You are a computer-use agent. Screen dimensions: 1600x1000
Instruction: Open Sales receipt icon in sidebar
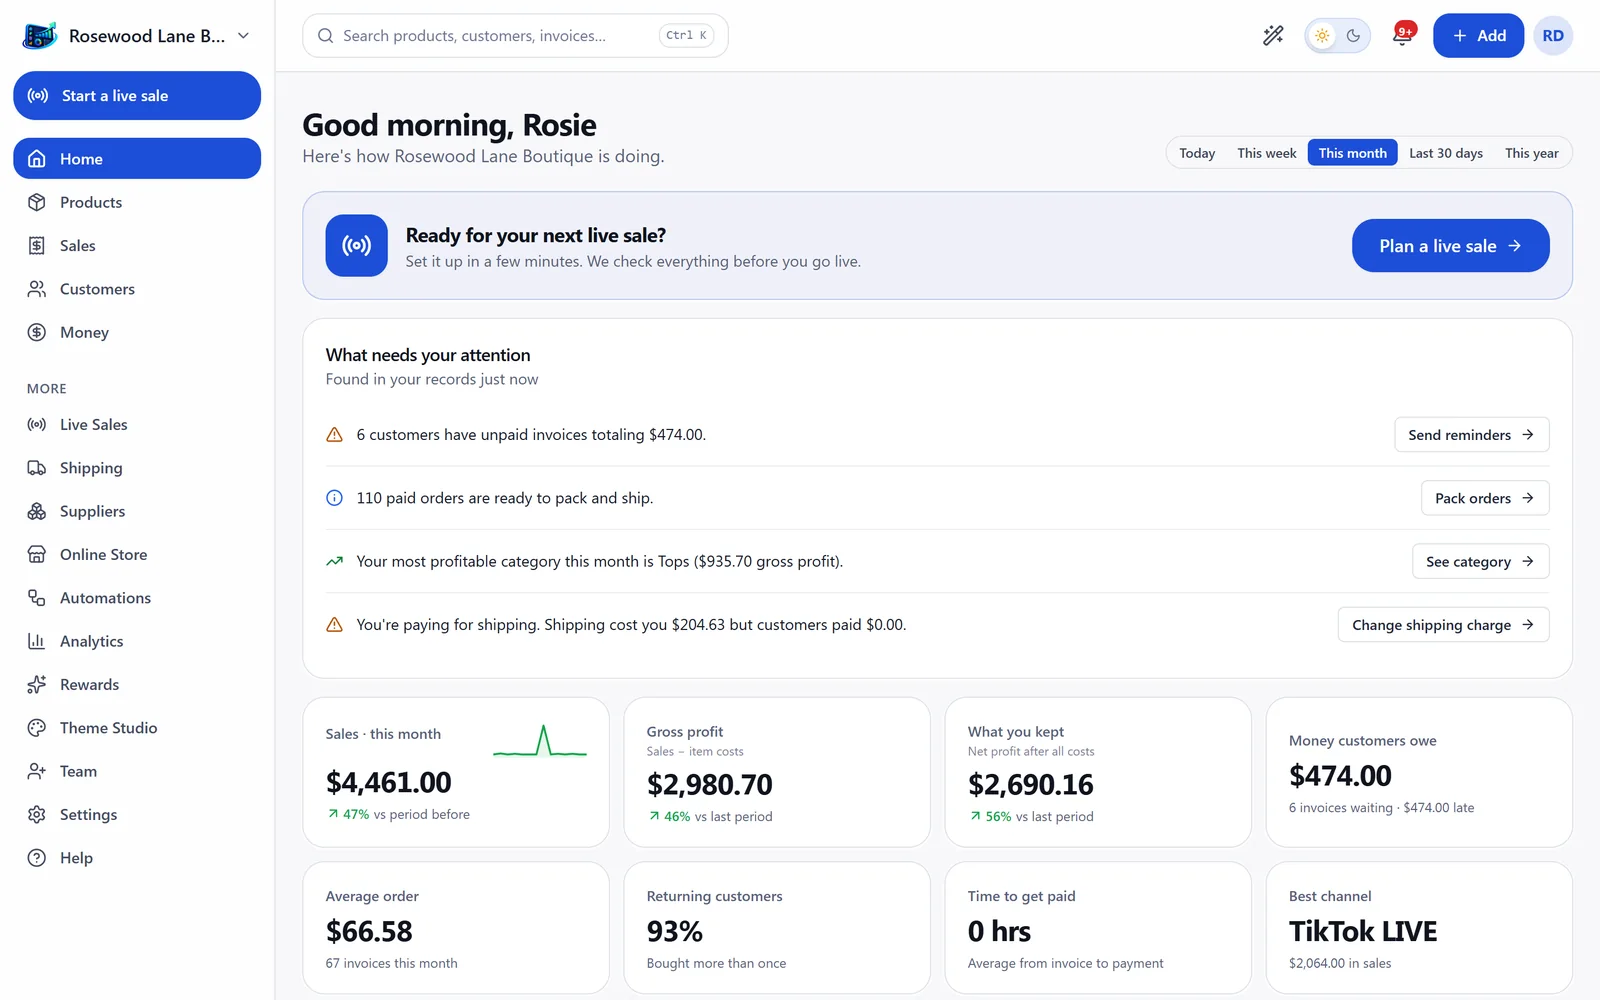tap(37, 246)
